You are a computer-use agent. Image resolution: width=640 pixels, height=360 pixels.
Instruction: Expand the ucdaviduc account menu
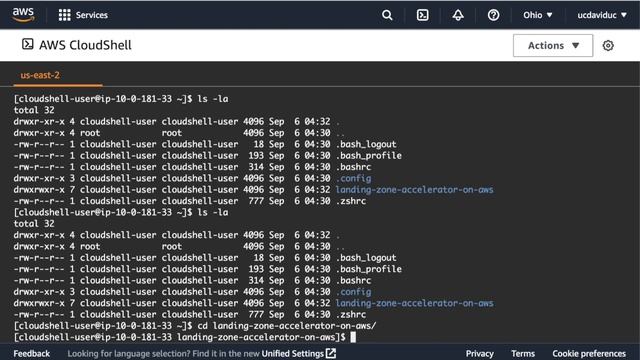click(x=602, y=15)
